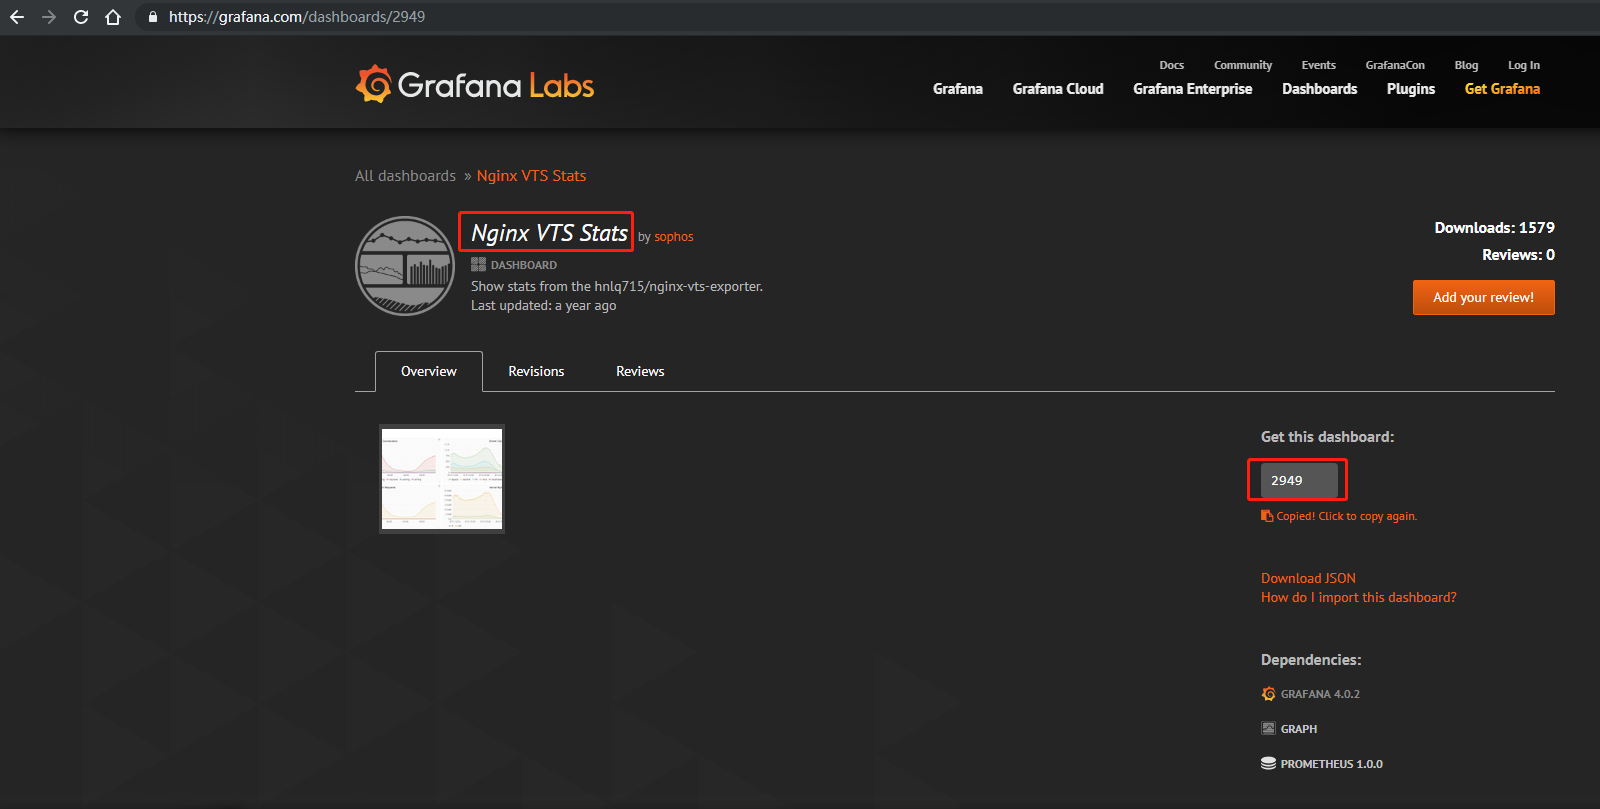Select the Reviews: 0 counter text

(x=1518, y=255)
